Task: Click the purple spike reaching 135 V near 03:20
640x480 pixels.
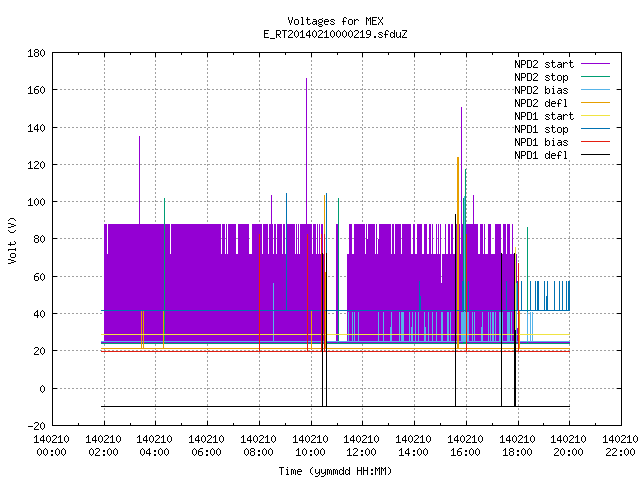Action: 140,180
